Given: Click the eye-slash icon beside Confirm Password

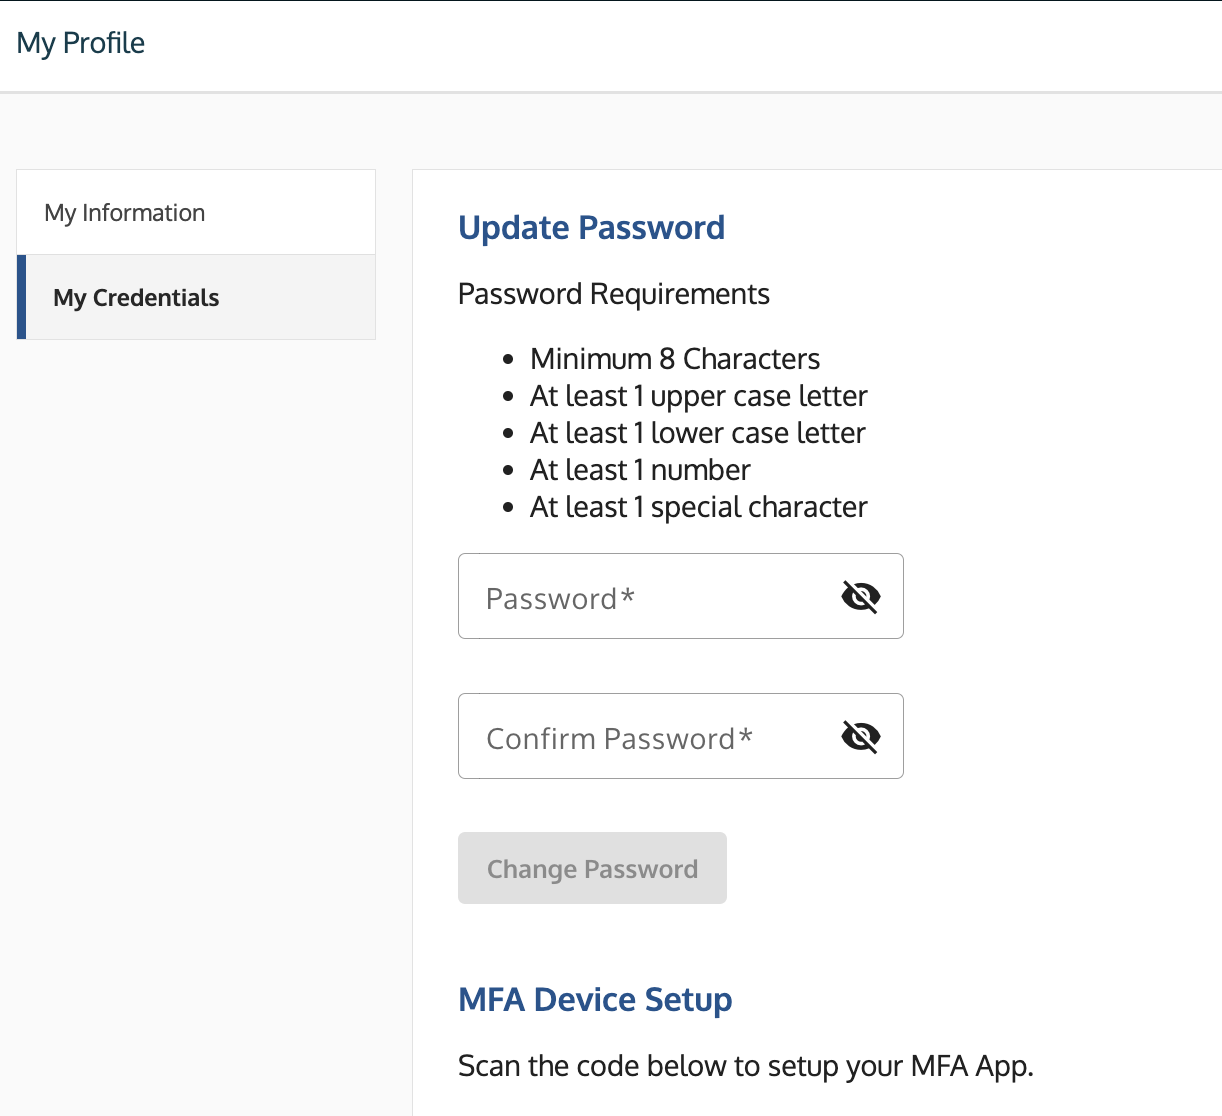Looking at the screenshot, I should [860, 736].
